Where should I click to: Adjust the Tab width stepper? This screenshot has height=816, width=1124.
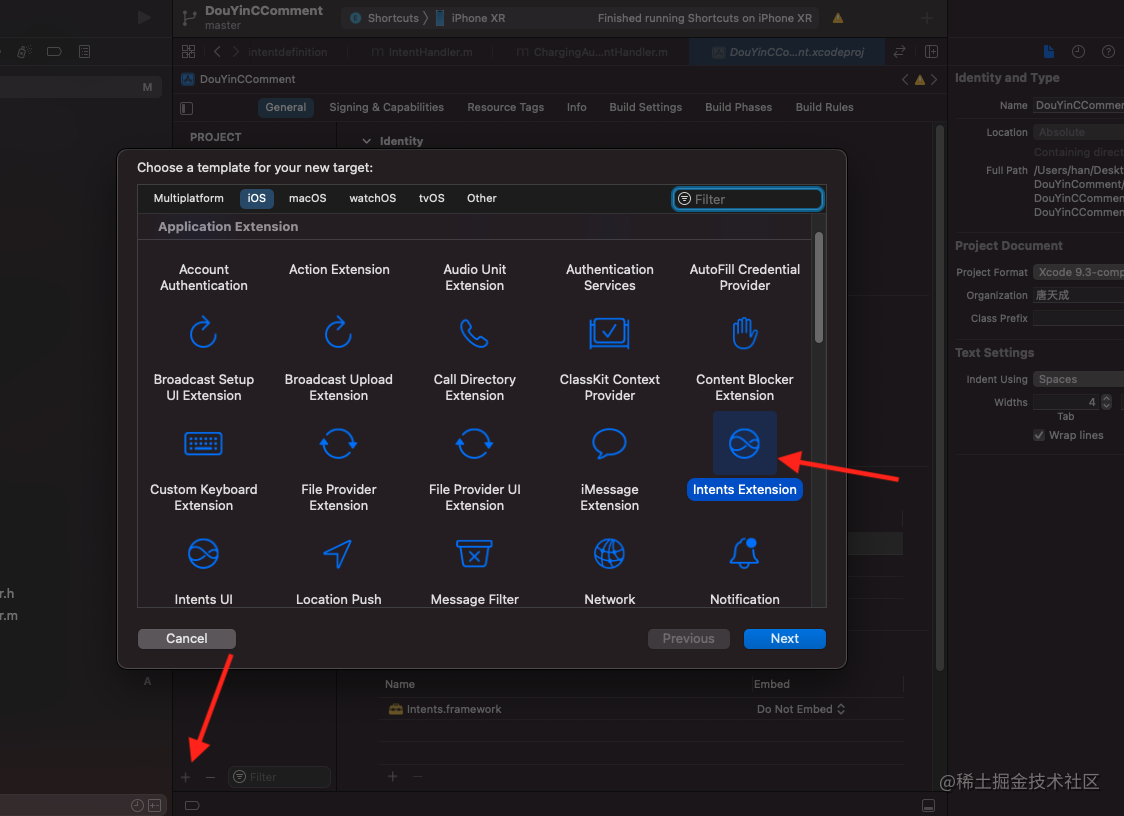1106,402
